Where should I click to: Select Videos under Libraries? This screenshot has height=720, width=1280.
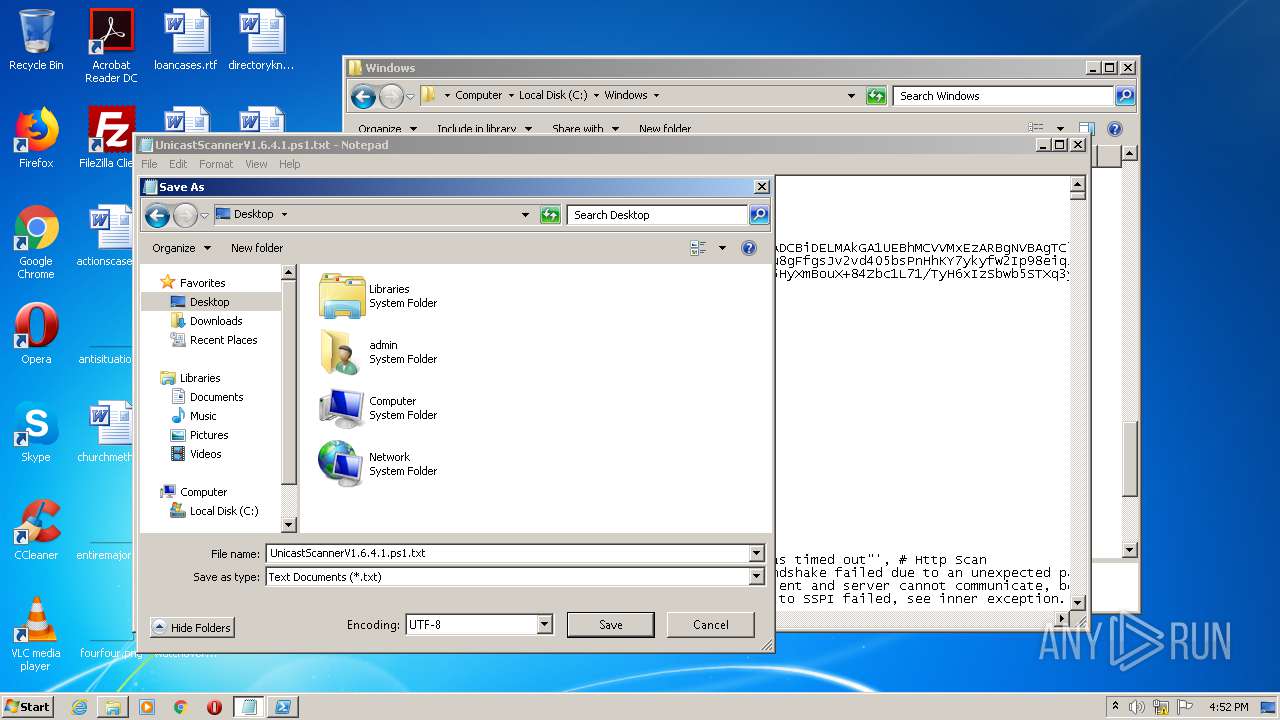206,454
